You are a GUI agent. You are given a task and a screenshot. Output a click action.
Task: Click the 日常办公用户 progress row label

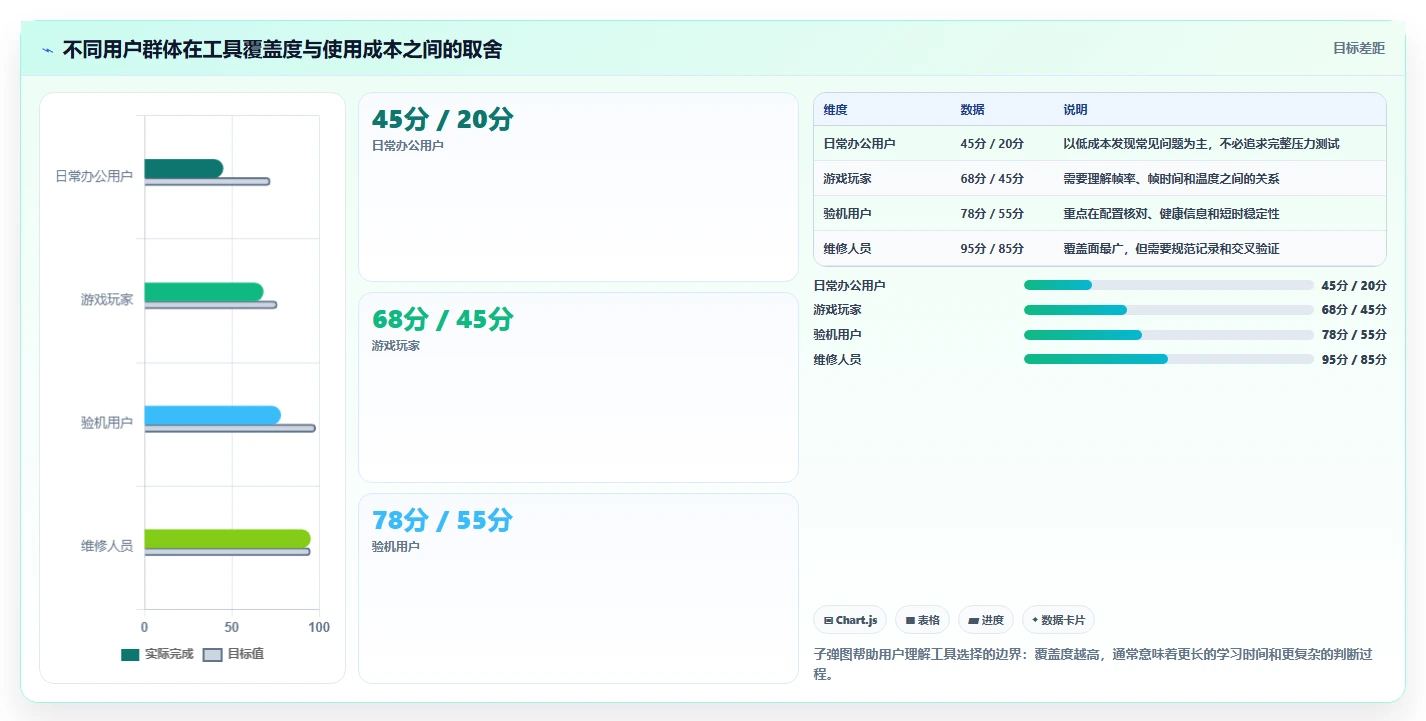click(x=850, y=286)
